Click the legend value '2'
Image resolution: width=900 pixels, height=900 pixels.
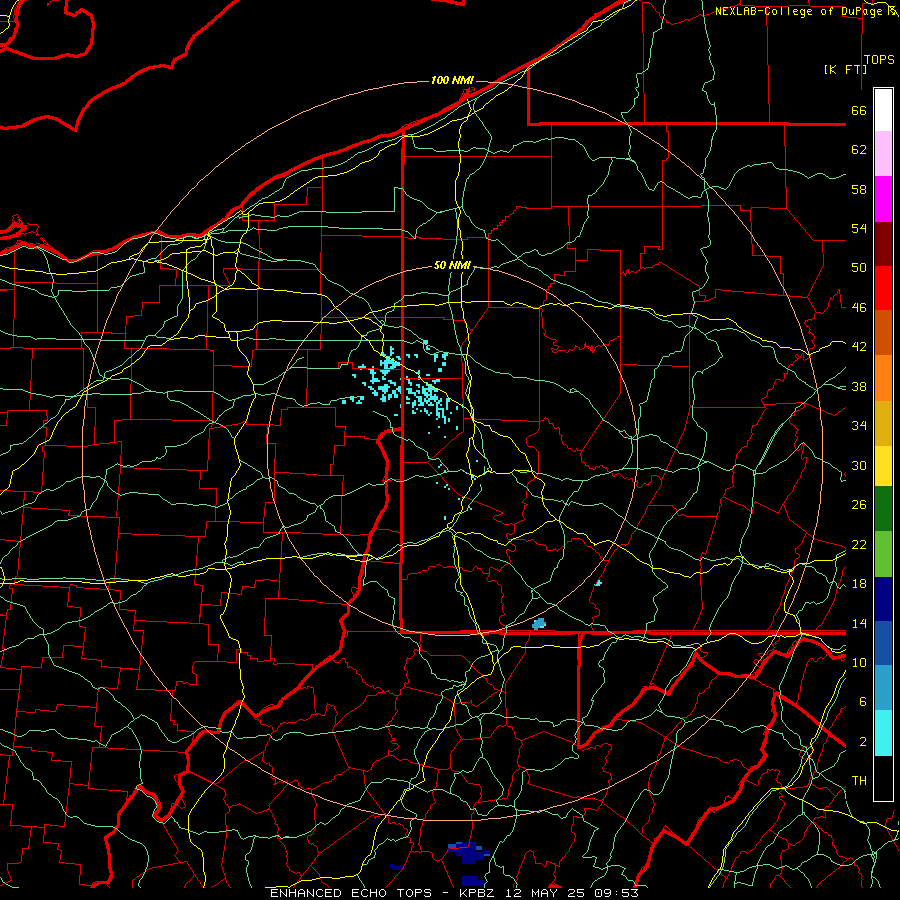pyautogui.click(x=863, y=742)
